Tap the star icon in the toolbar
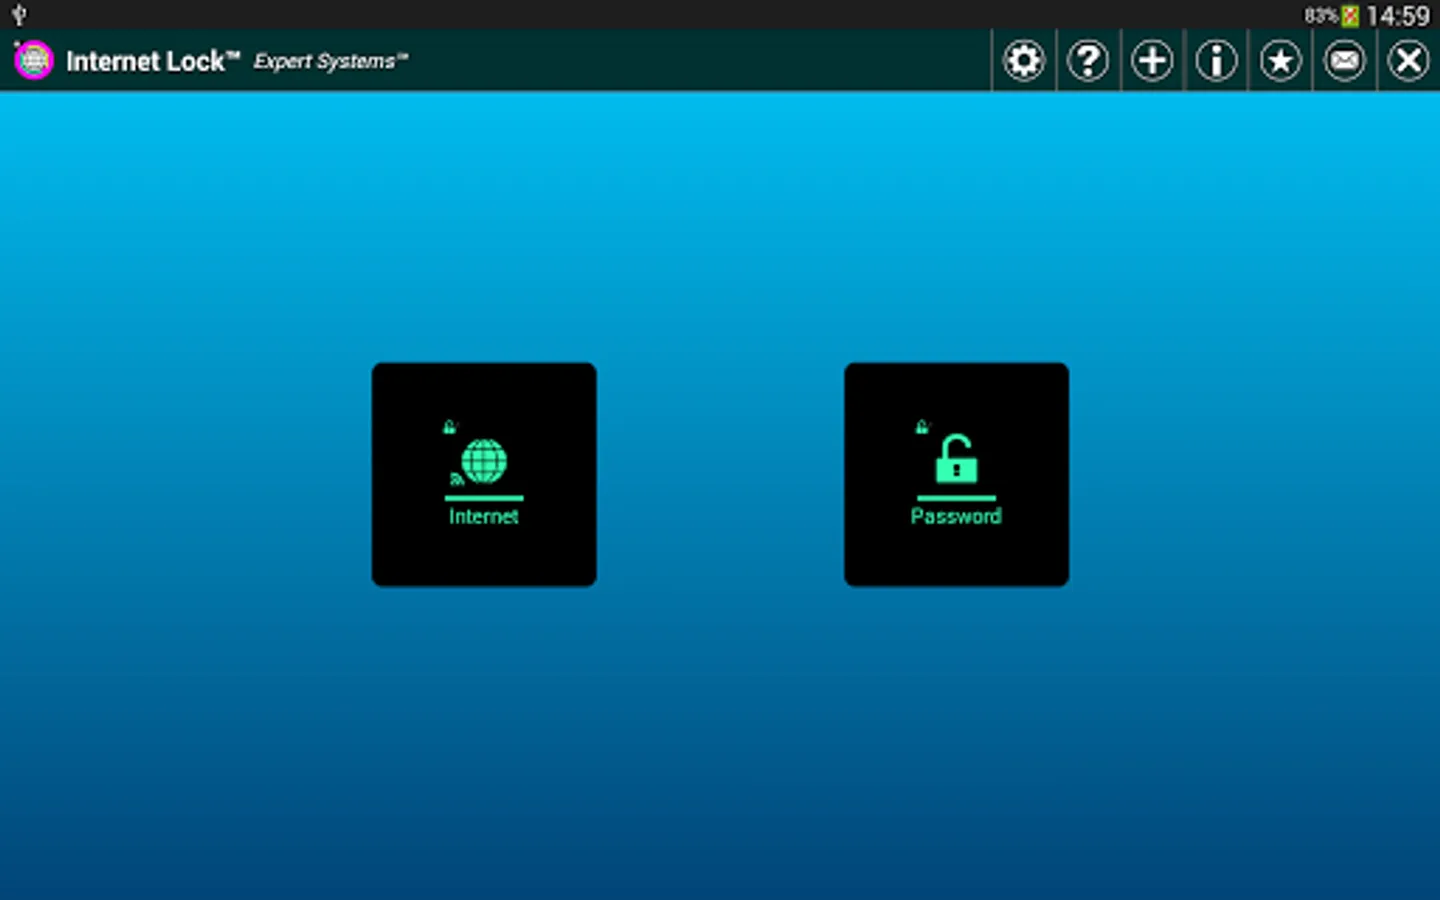 click(1280, 61)
